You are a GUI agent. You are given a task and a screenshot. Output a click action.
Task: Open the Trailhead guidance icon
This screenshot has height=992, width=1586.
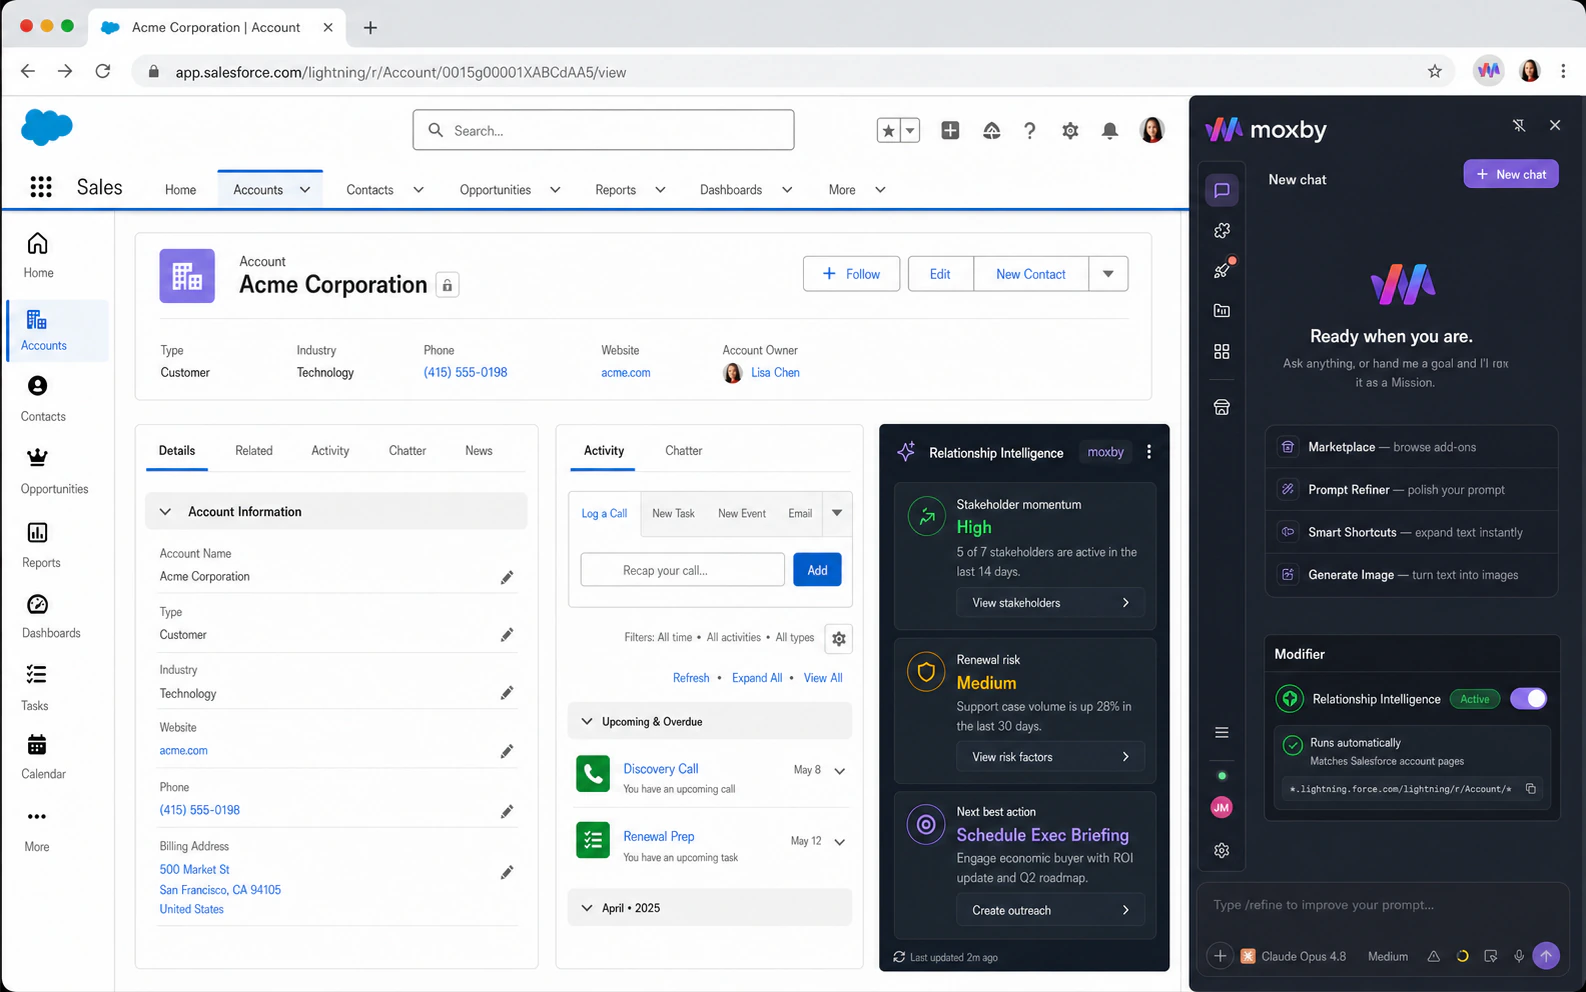tap(991, 131)
